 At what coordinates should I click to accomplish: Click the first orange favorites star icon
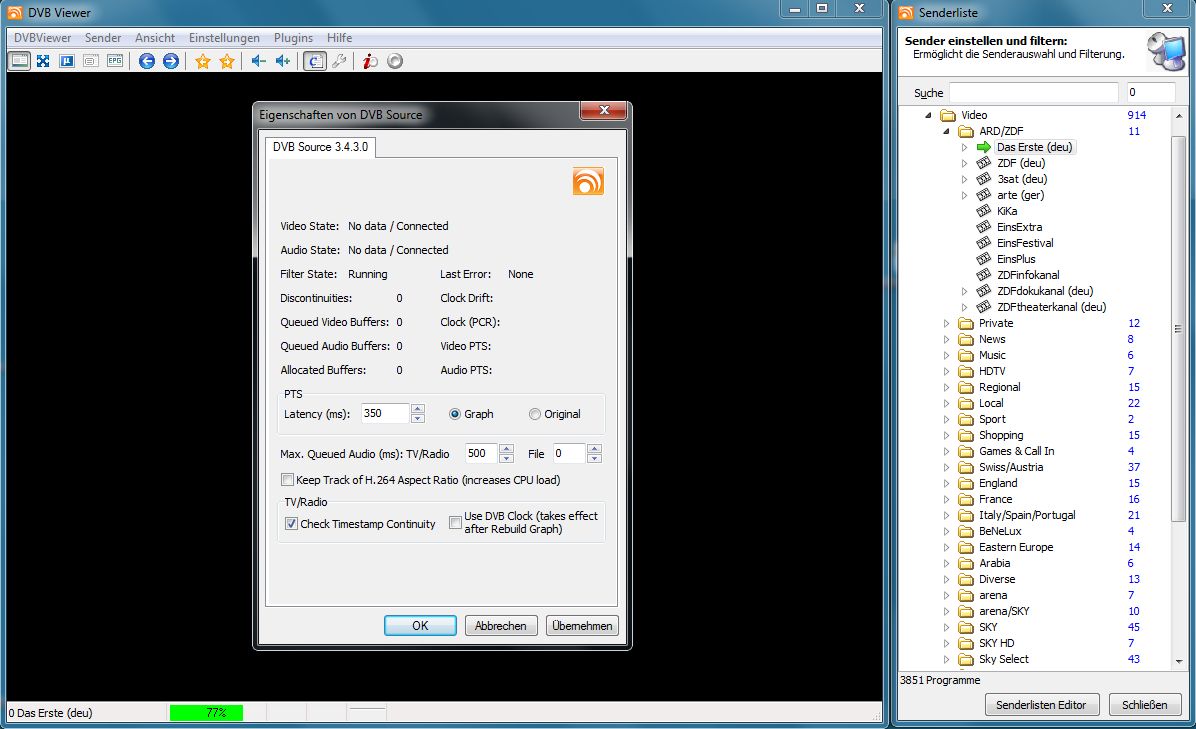203,61
